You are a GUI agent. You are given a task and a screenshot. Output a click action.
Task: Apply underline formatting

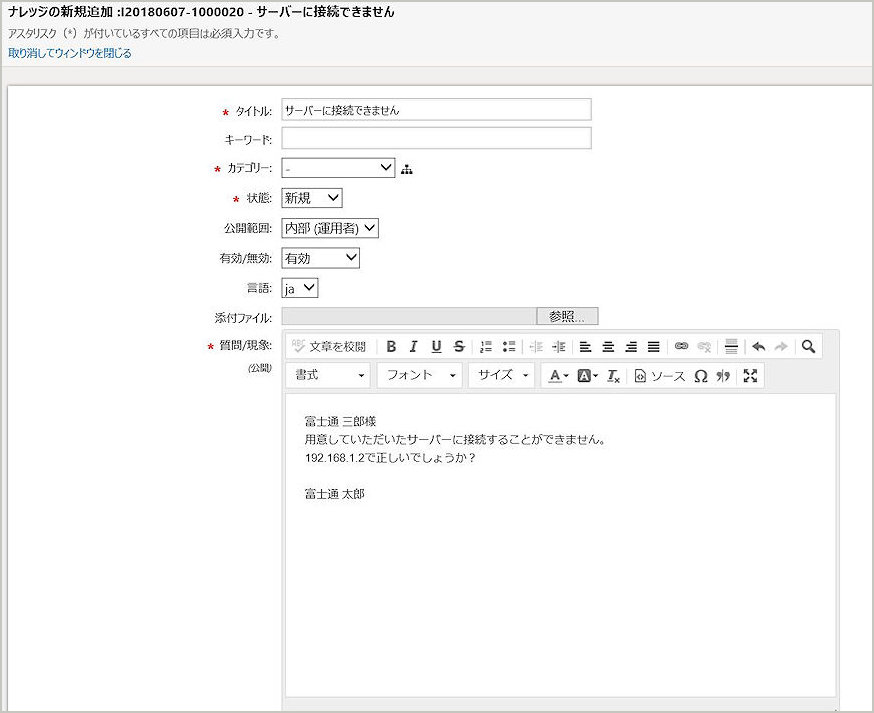[x=436, y=347]
